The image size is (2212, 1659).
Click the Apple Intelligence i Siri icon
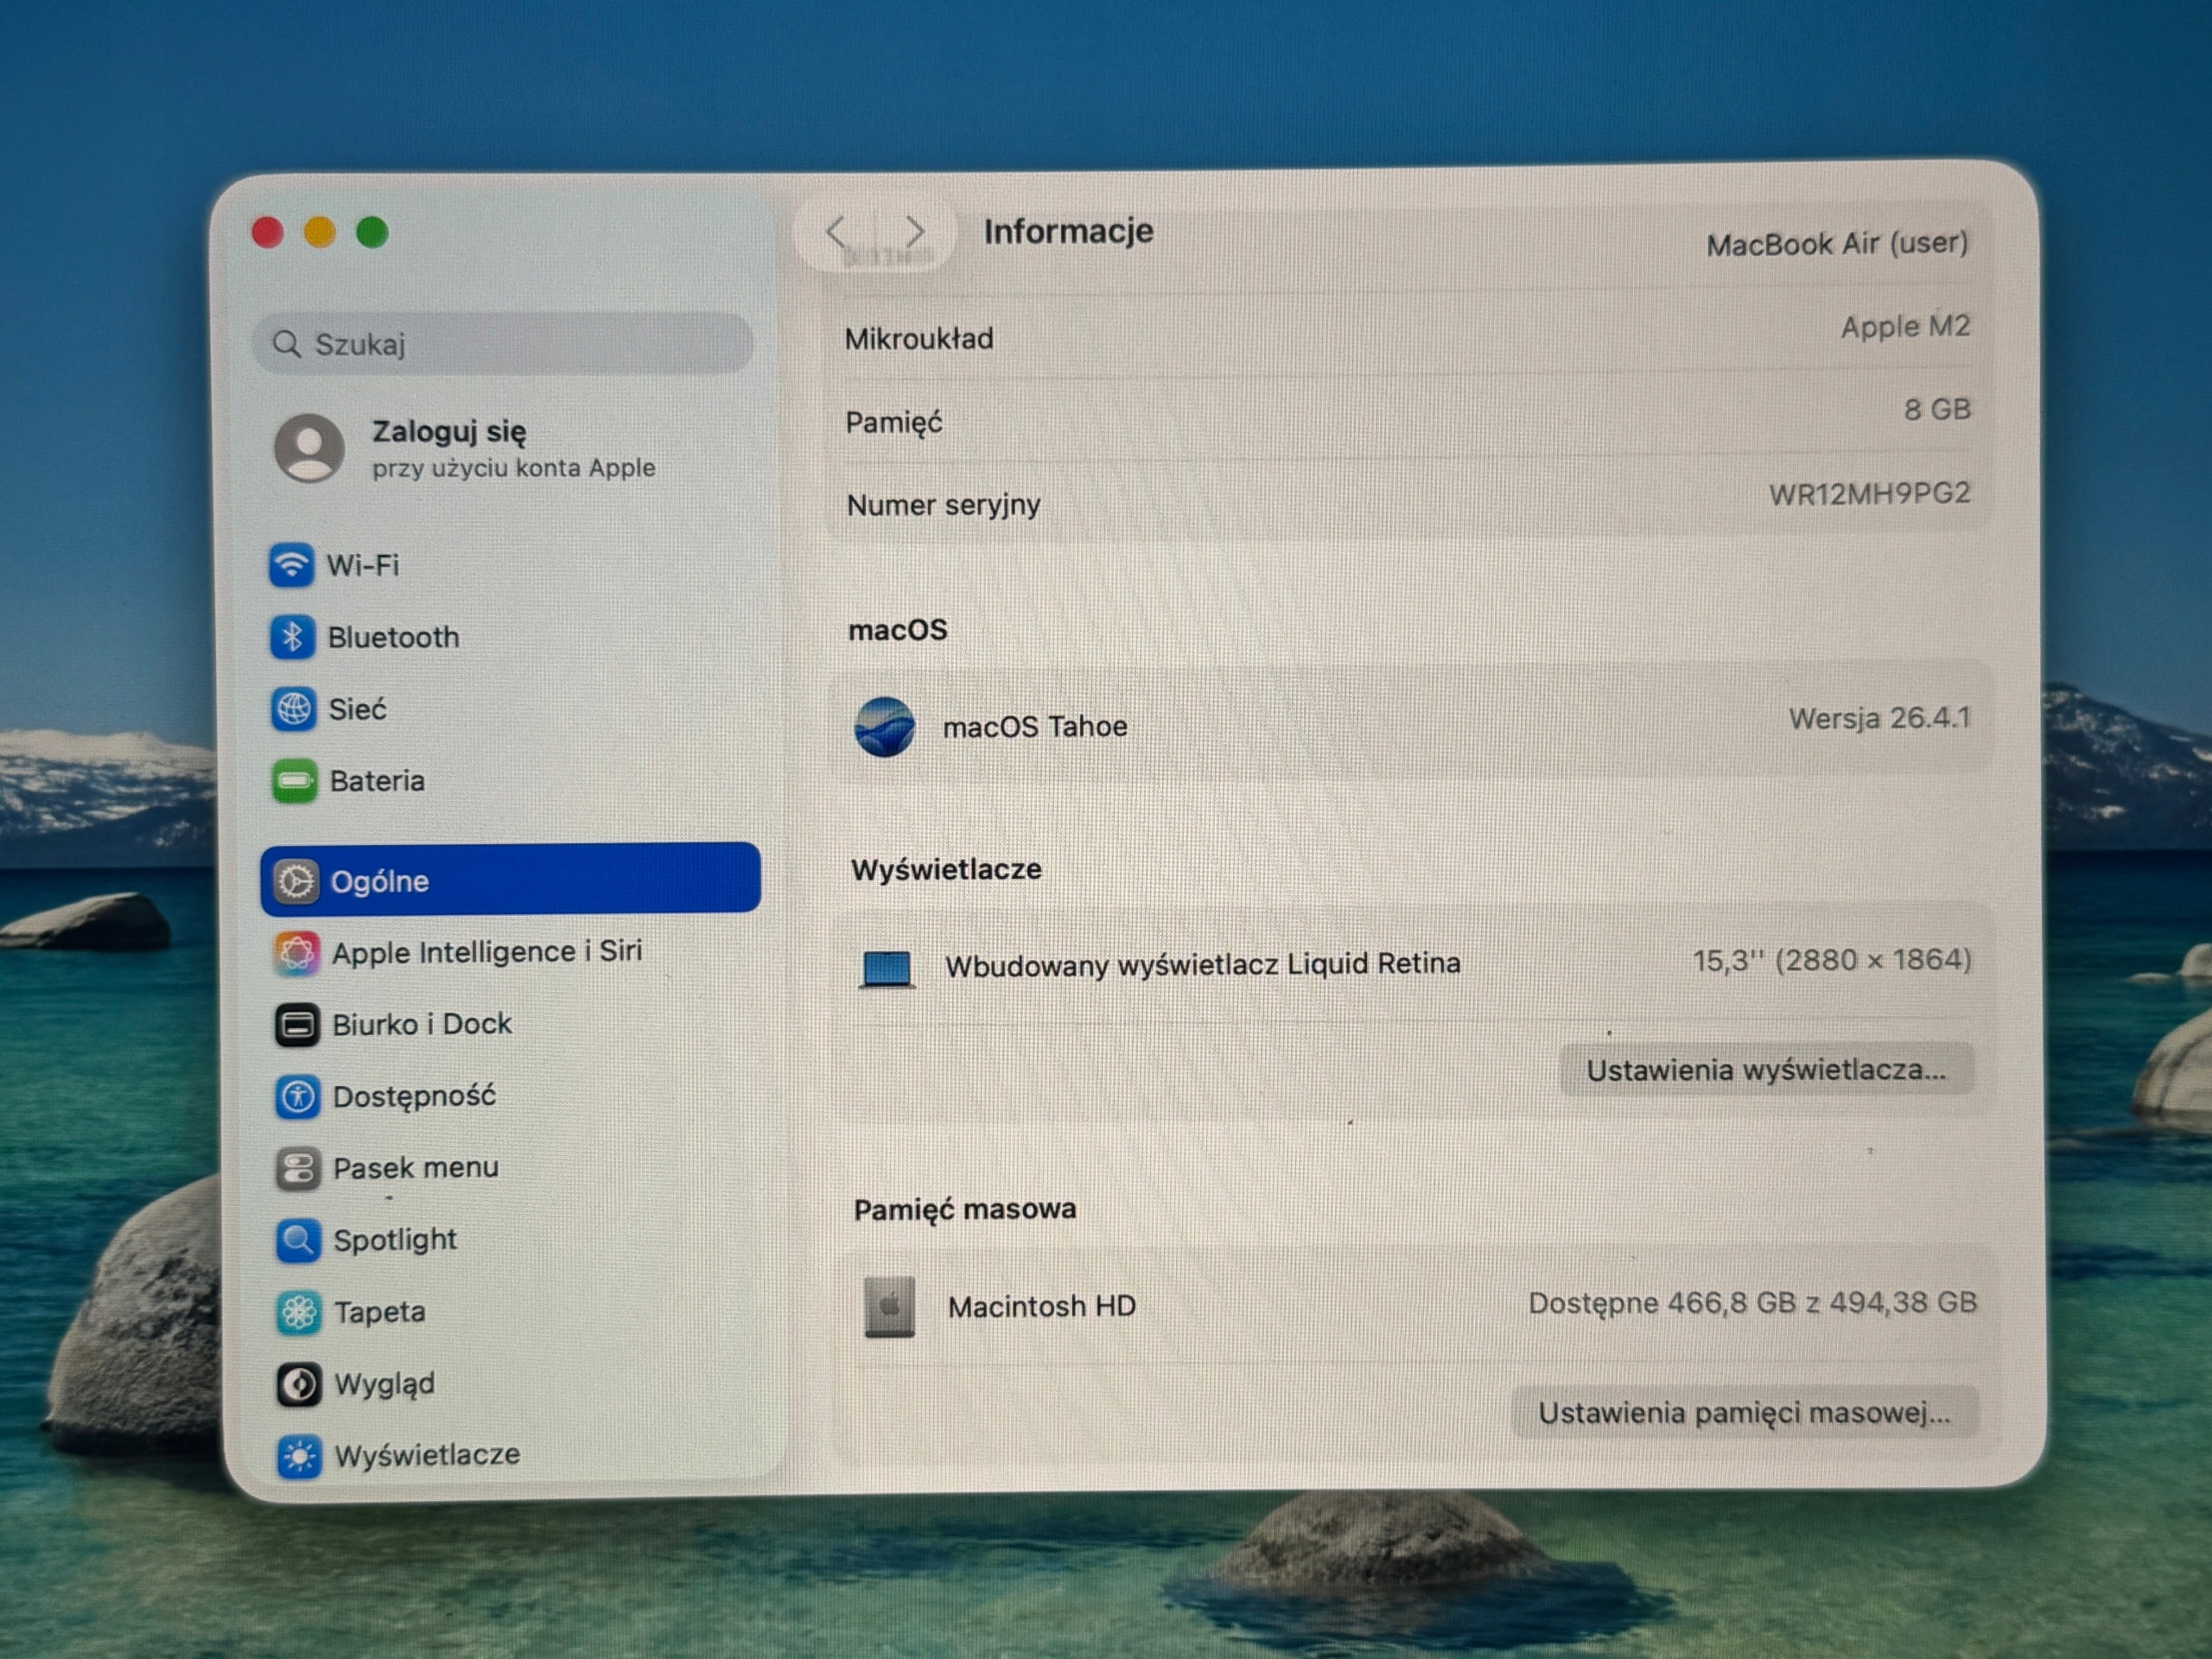pos(296,953)
